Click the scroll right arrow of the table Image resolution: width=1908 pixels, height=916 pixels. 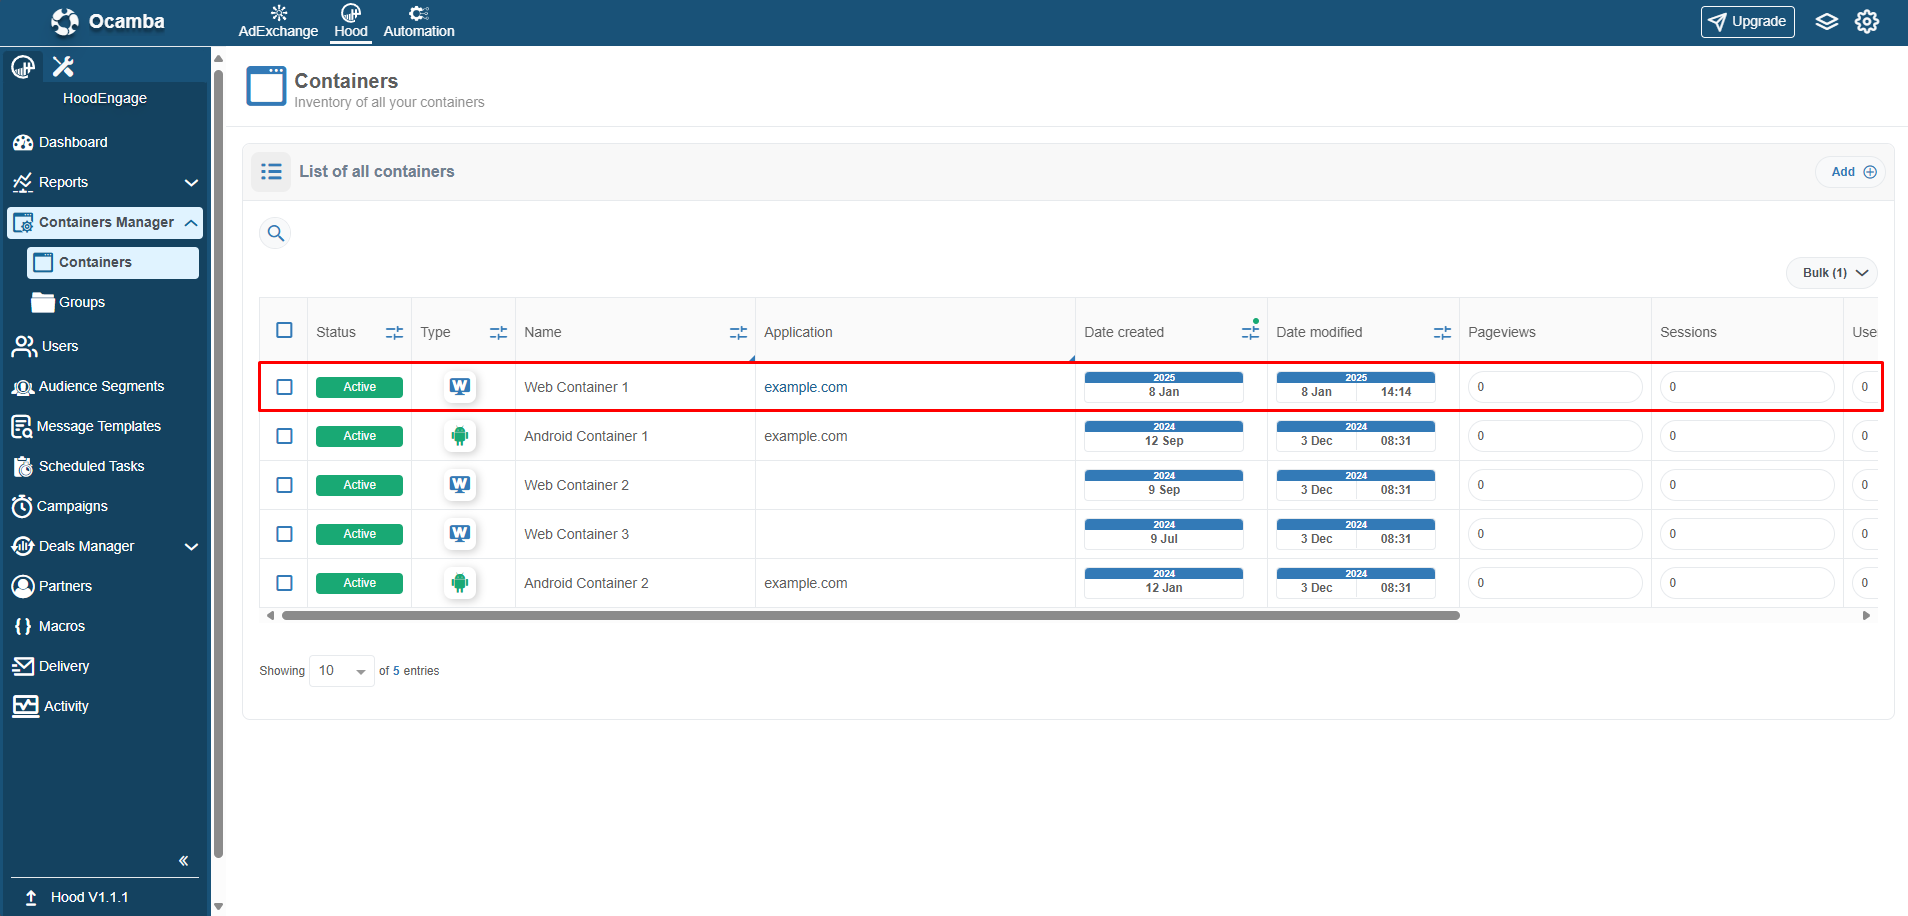point(1866,616)
